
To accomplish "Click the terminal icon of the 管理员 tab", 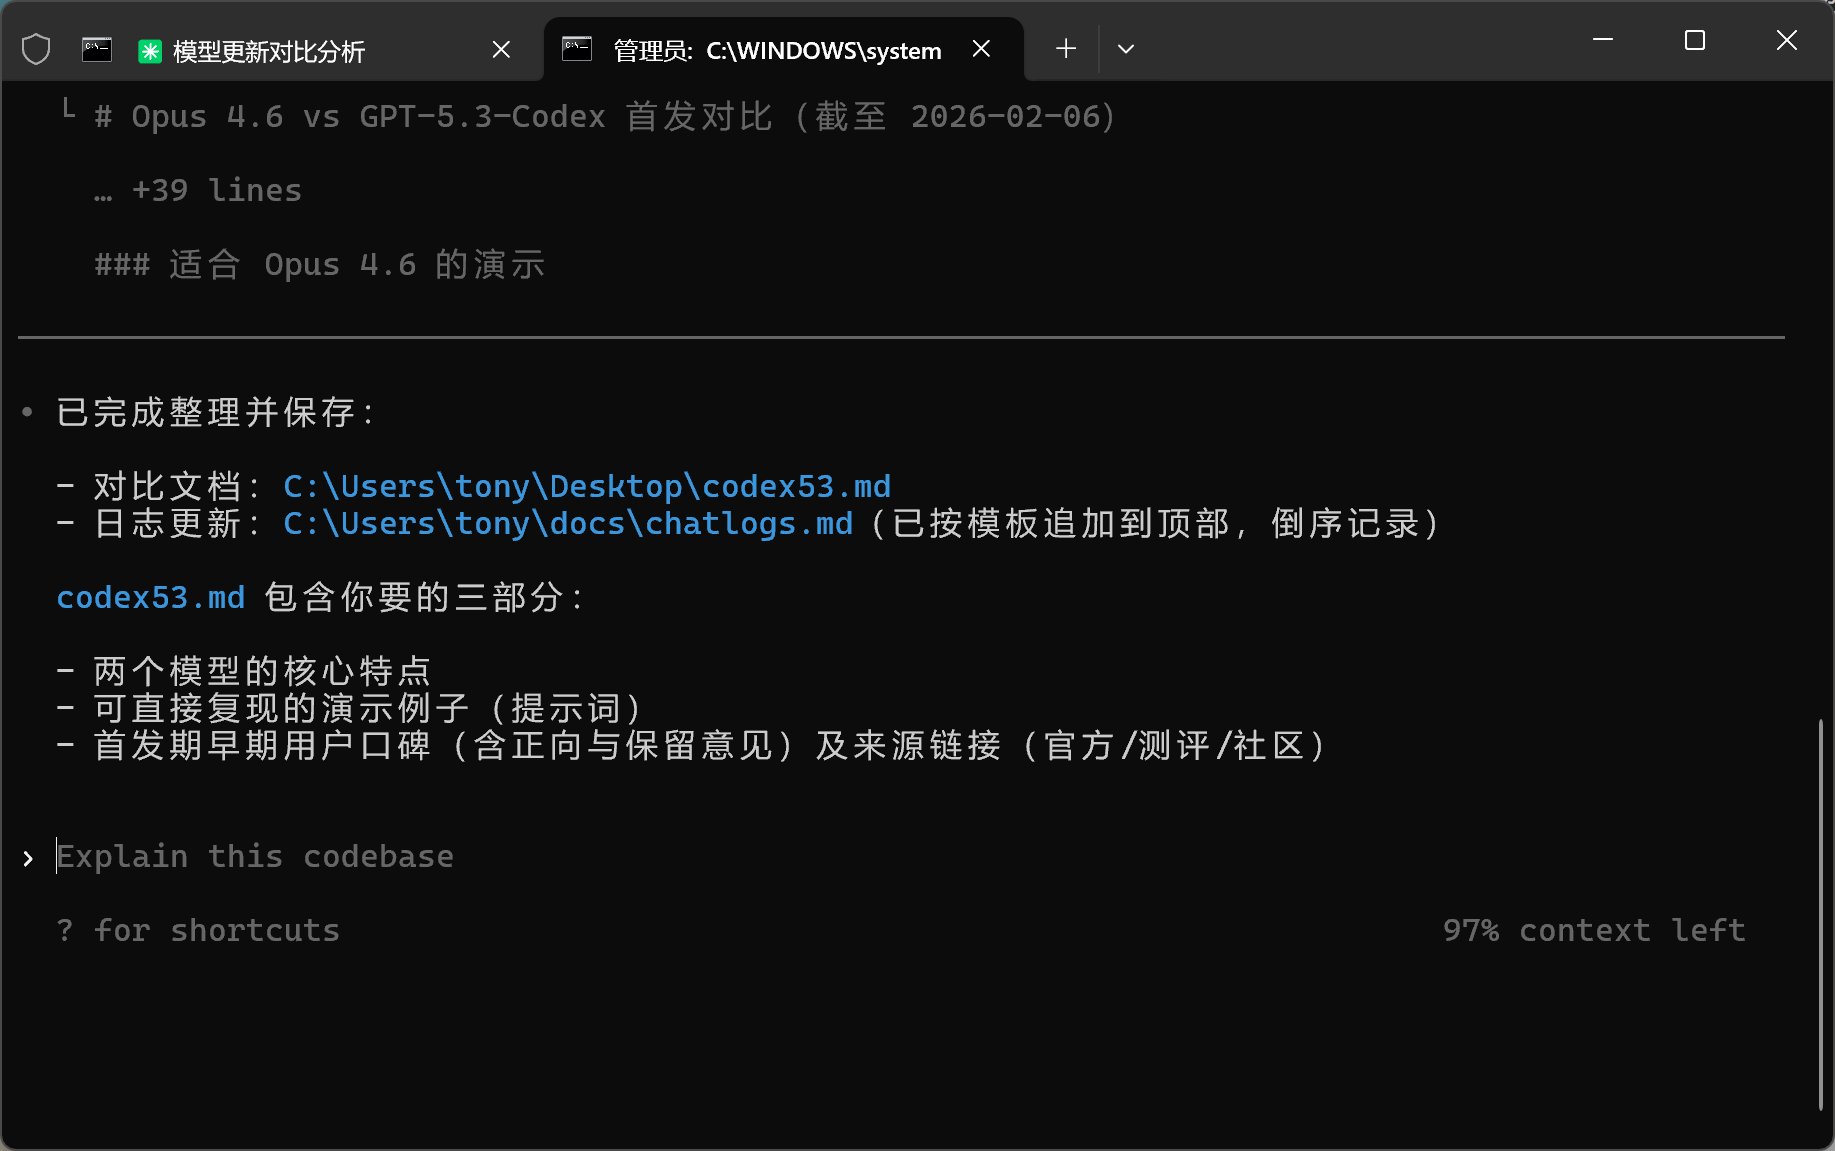I will click(x=577, y=49).
